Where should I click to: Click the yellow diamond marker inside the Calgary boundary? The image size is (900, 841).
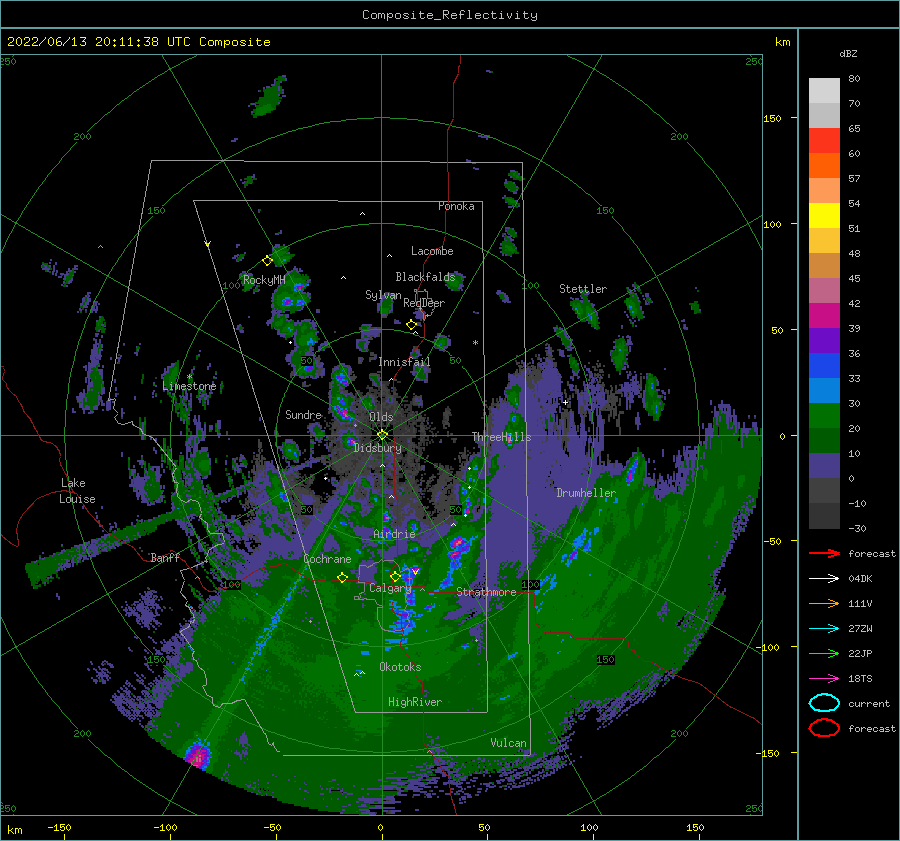coord(395,576)
